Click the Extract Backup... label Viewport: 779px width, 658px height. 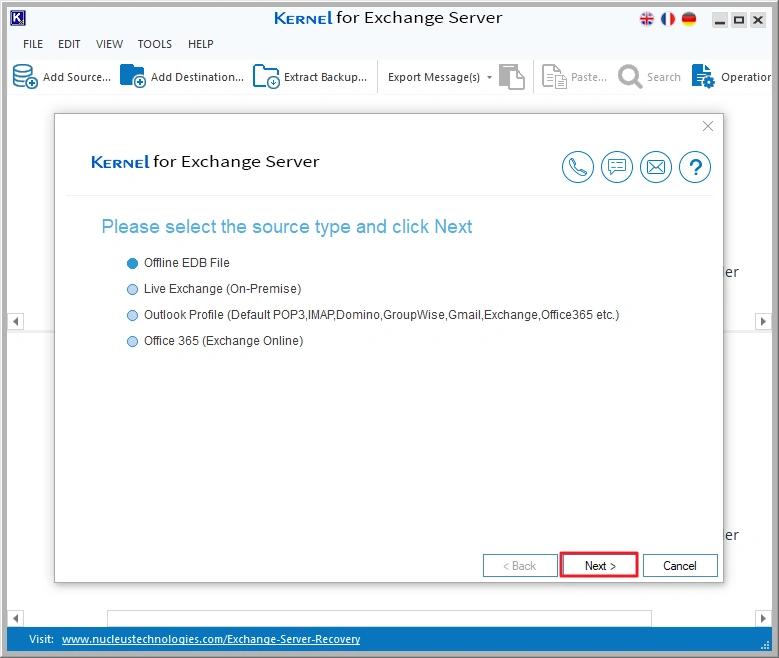point(325,78)
